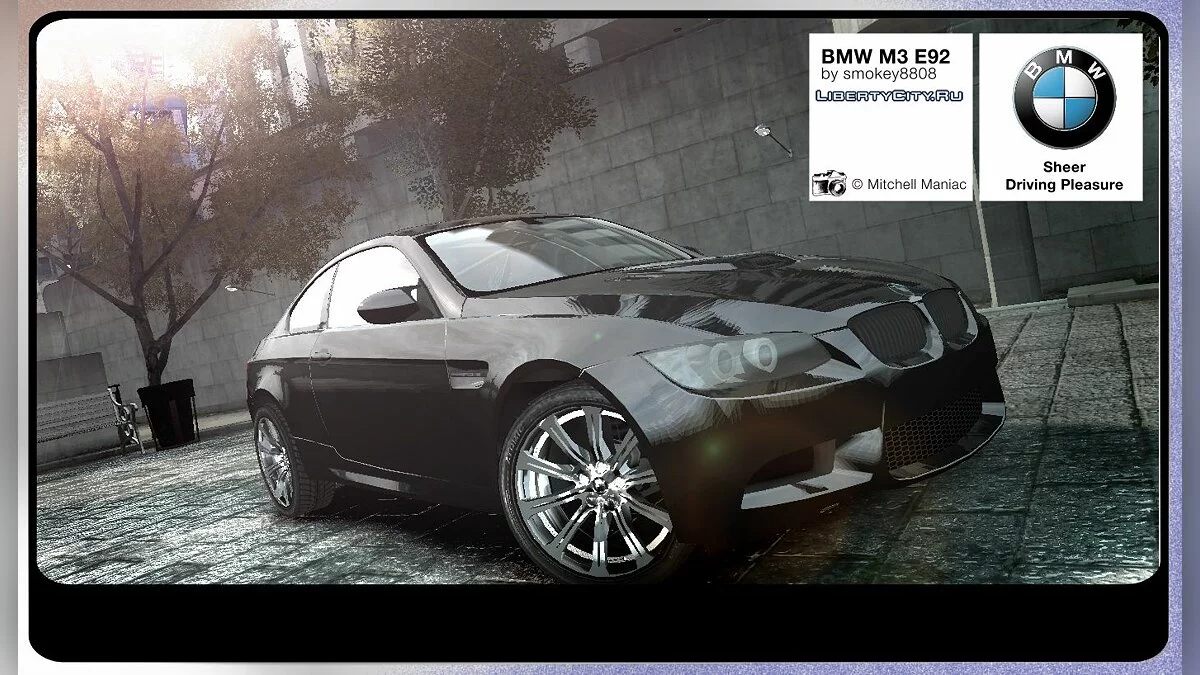
Task: Click the car's side mirror
Action: coord(390,304)
